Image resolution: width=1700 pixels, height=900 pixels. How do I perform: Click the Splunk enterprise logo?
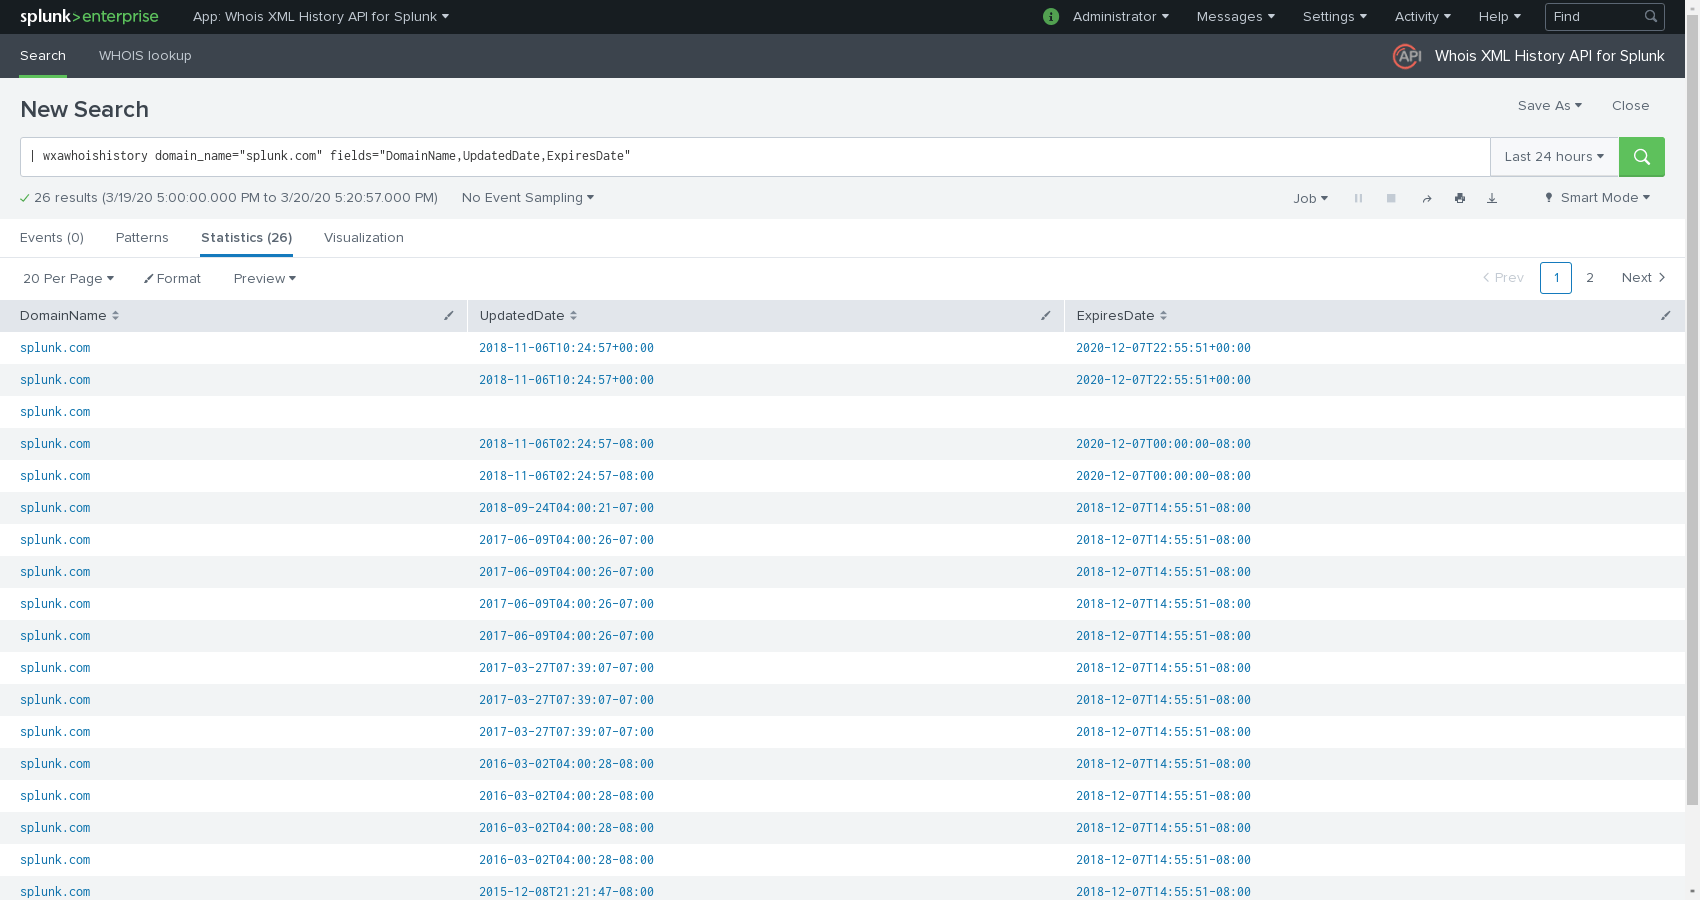[89, 17]
